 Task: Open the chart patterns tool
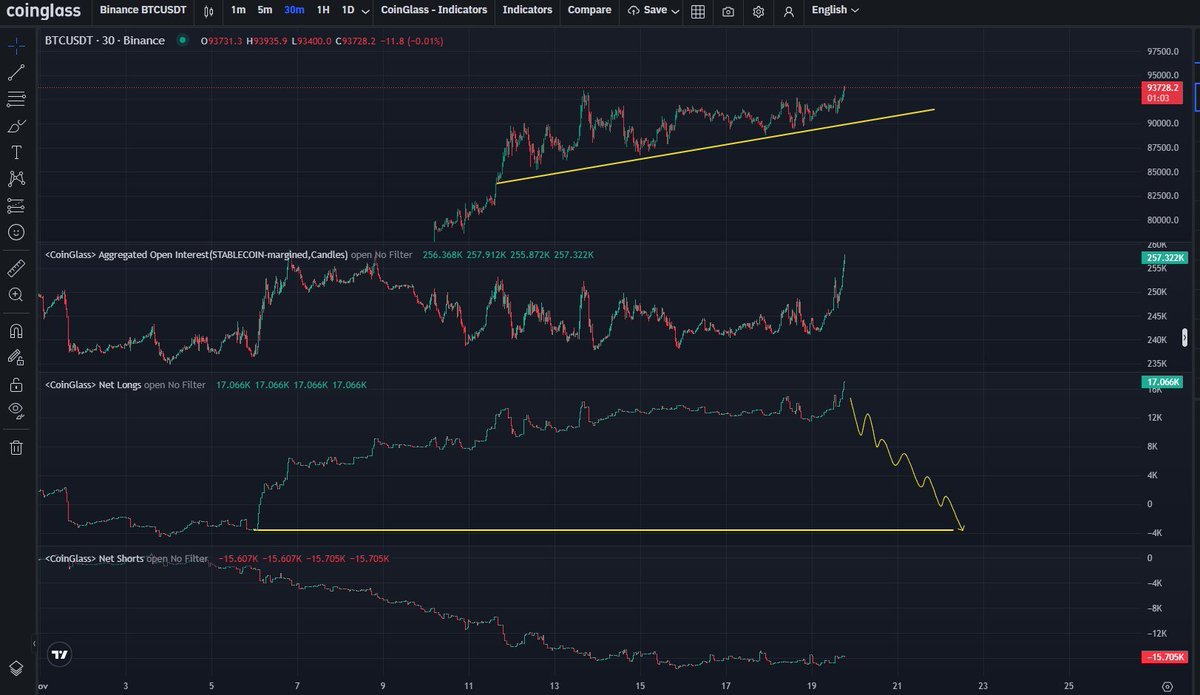(16, 178)
